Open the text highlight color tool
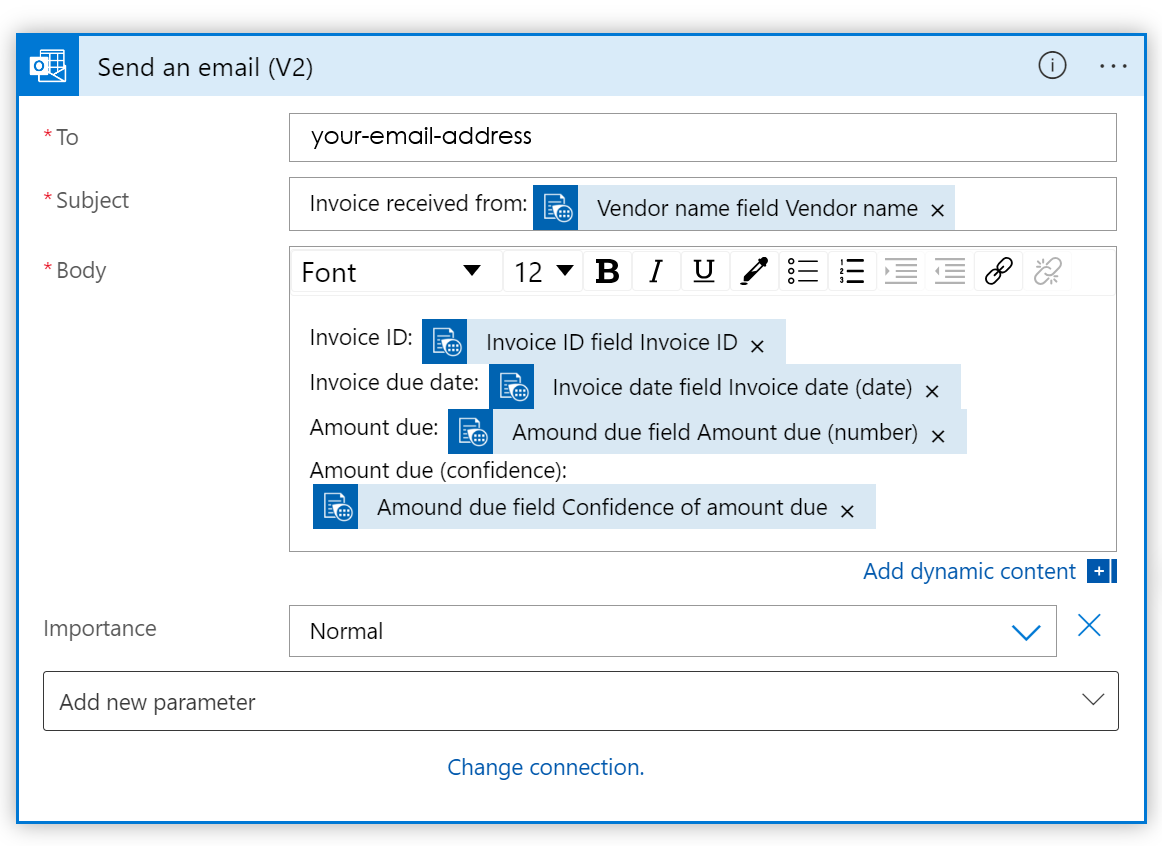This screenshot has width=1162, height=846. (x=754, y=270)
